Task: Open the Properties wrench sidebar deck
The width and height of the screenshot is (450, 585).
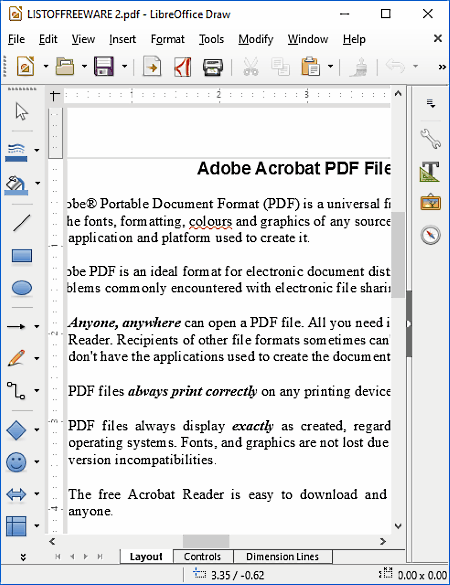Action: tap(431, 138)
